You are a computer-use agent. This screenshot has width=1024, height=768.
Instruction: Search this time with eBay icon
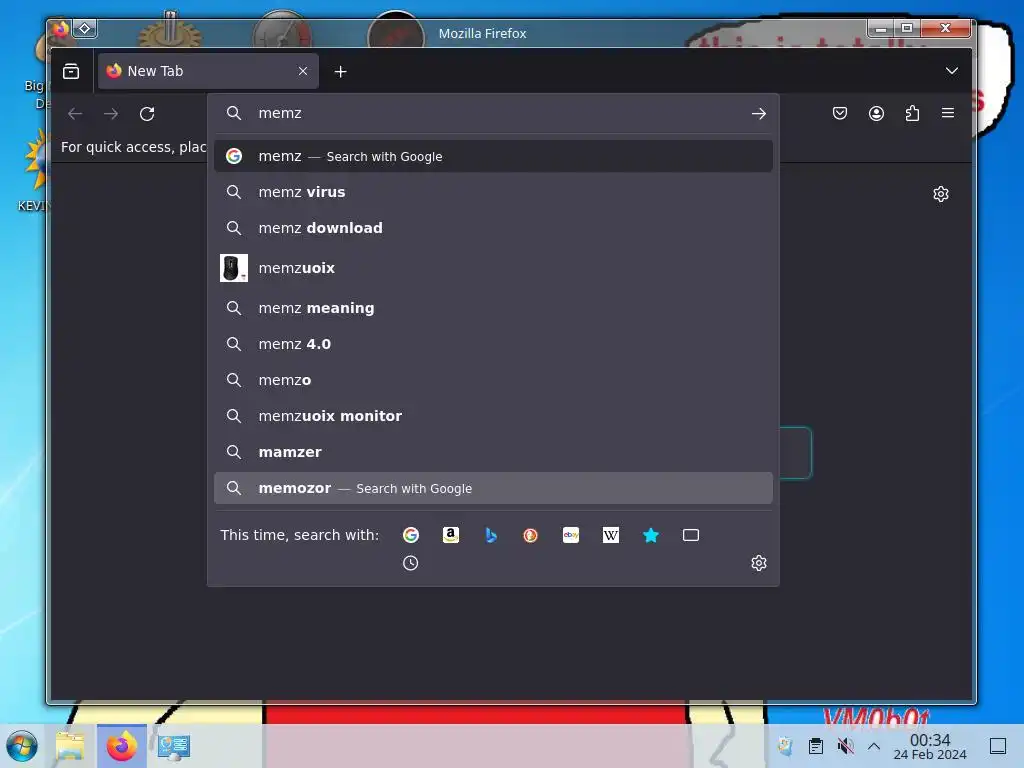(571, 536)
